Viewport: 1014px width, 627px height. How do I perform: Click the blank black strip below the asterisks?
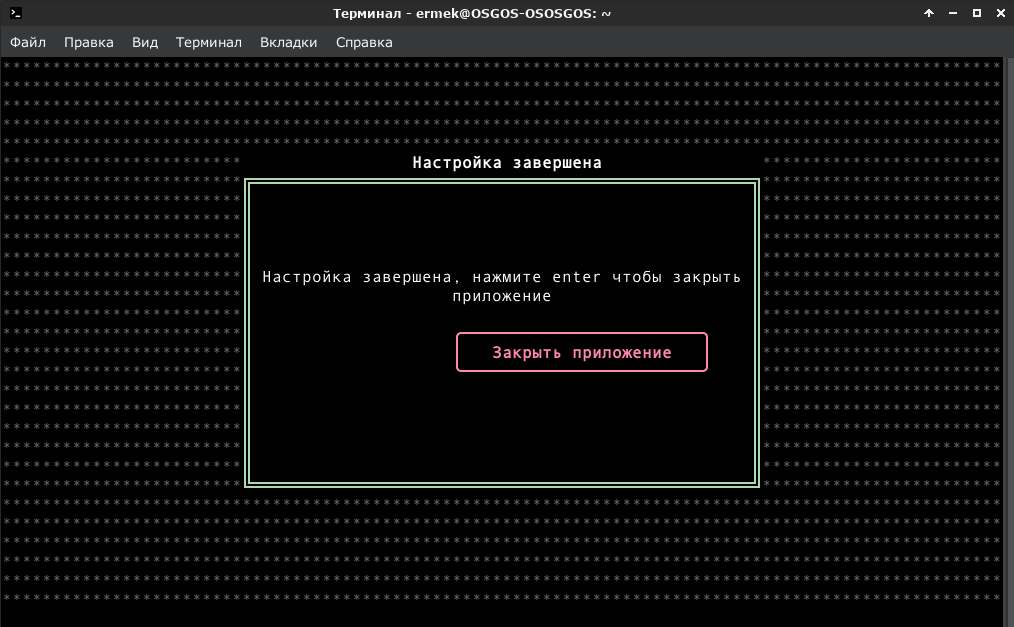502,615
